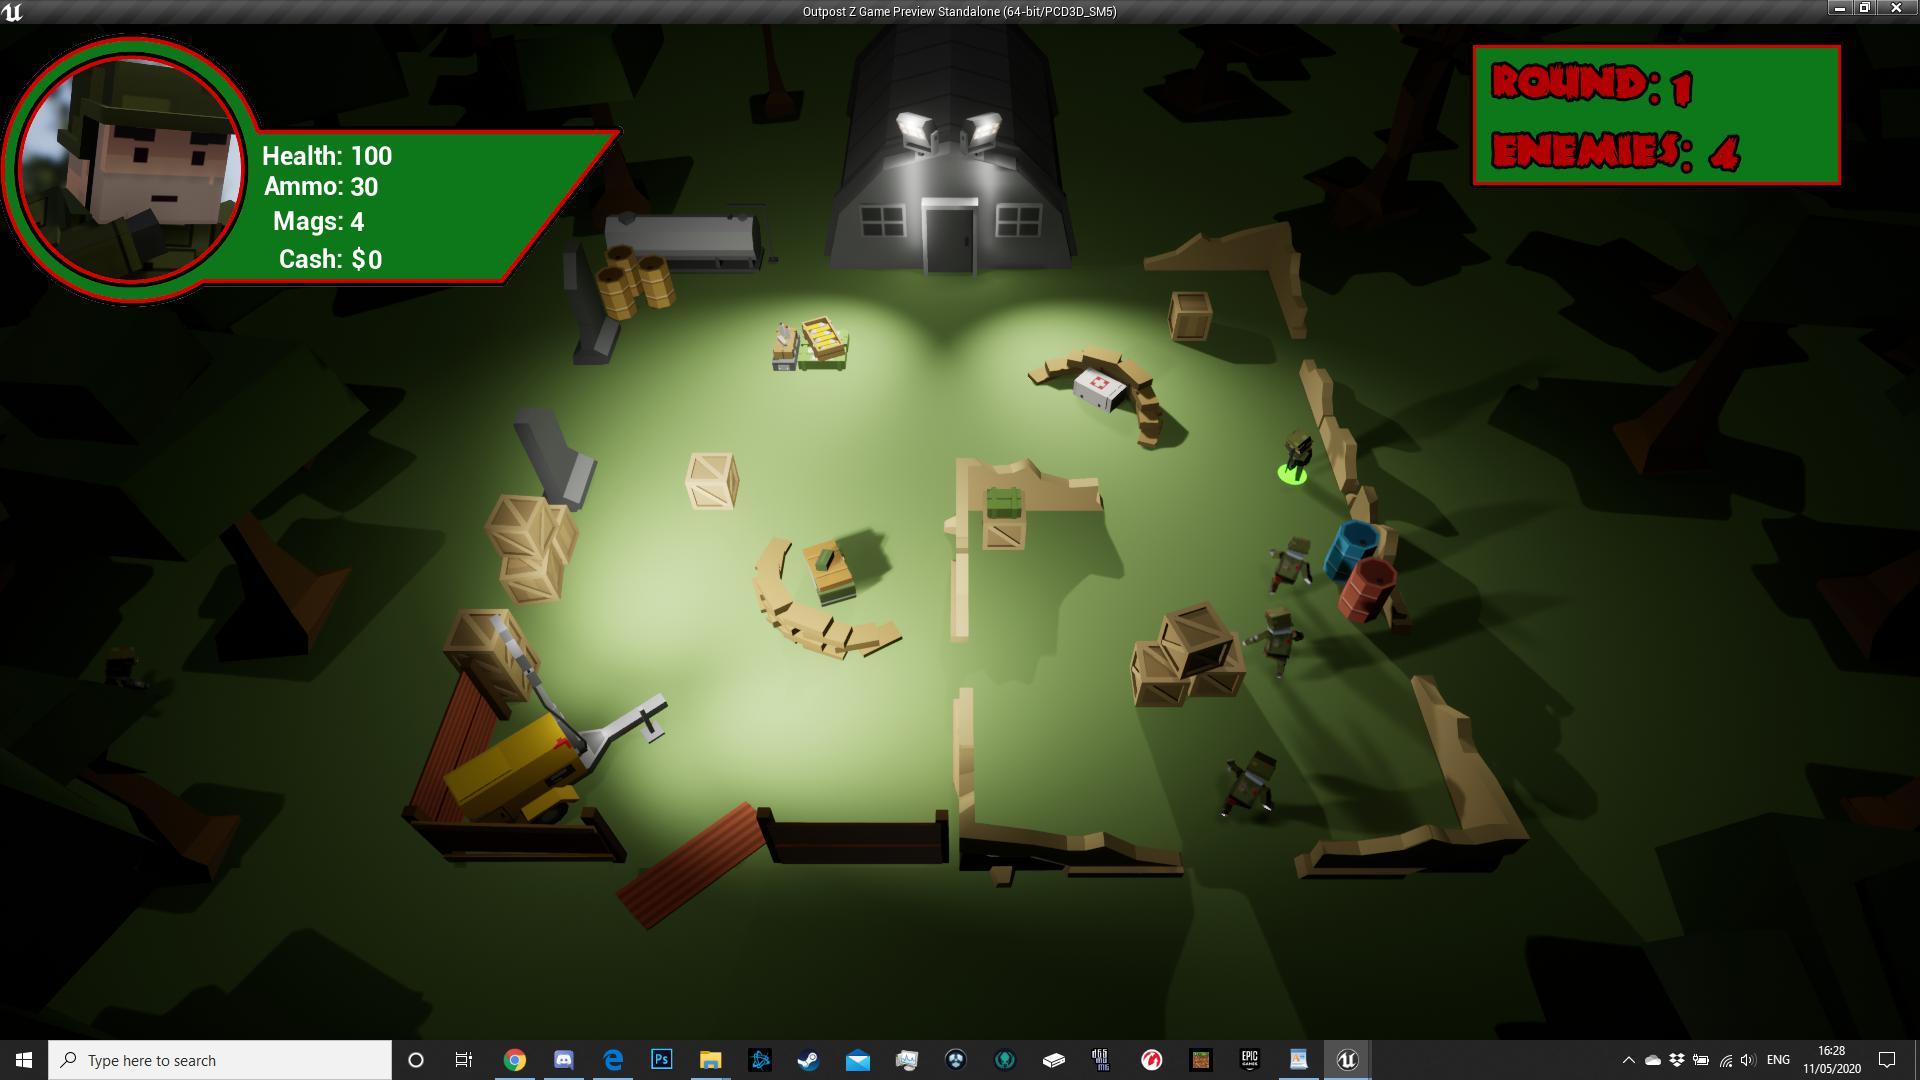Click the player soldier portrait
The image size is (1920, 1080).
click(x=131, y=168)
